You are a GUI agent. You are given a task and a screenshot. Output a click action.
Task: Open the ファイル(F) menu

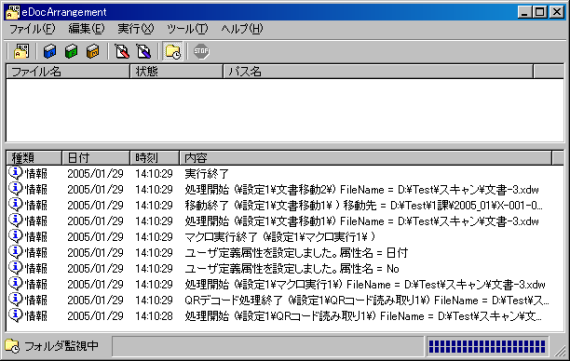32,29
